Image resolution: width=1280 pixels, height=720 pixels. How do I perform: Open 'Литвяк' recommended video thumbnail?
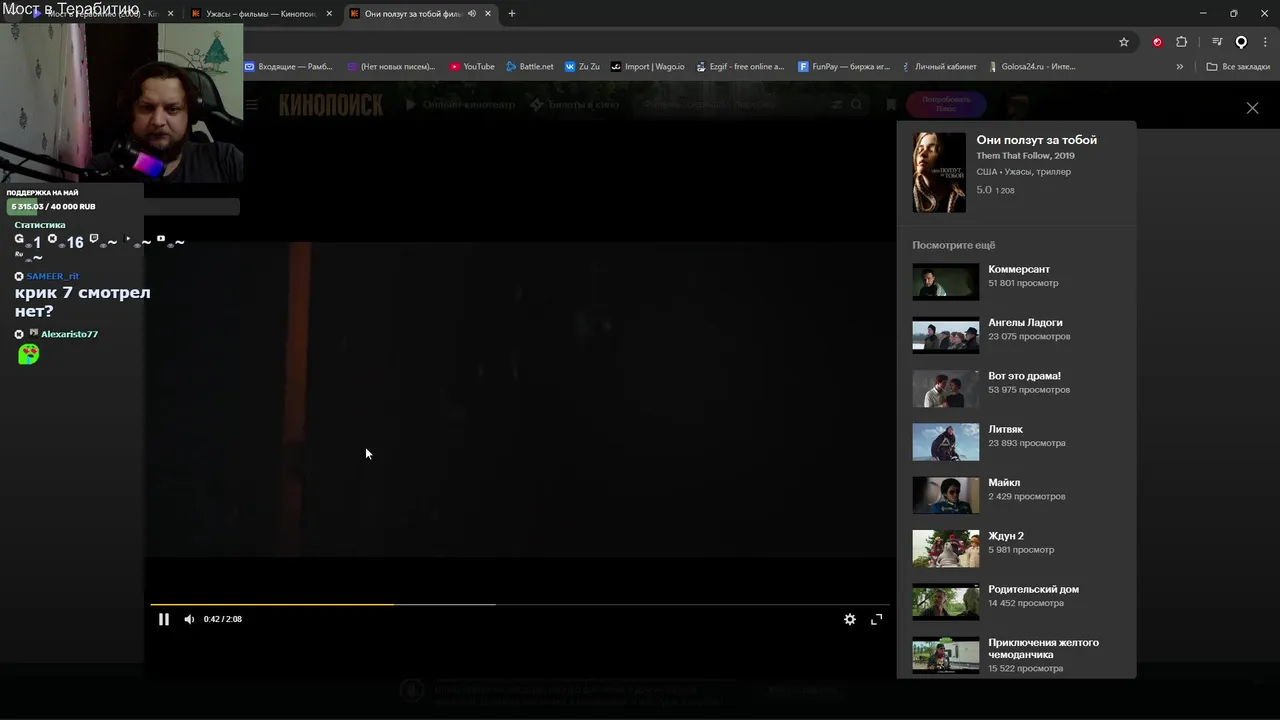click(x=946, y=442)
